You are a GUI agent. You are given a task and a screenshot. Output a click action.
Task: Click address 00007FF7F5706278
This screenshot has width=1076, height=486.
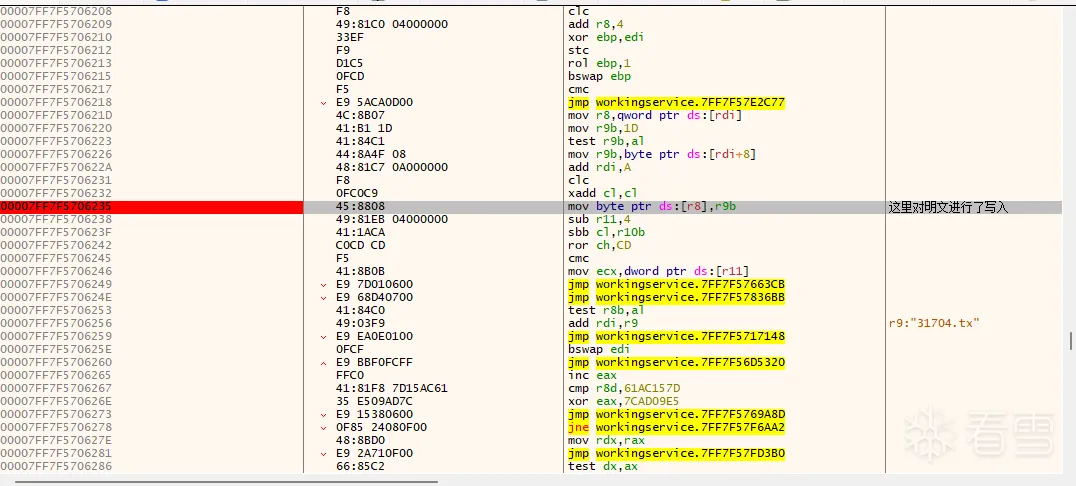point(56,428)
